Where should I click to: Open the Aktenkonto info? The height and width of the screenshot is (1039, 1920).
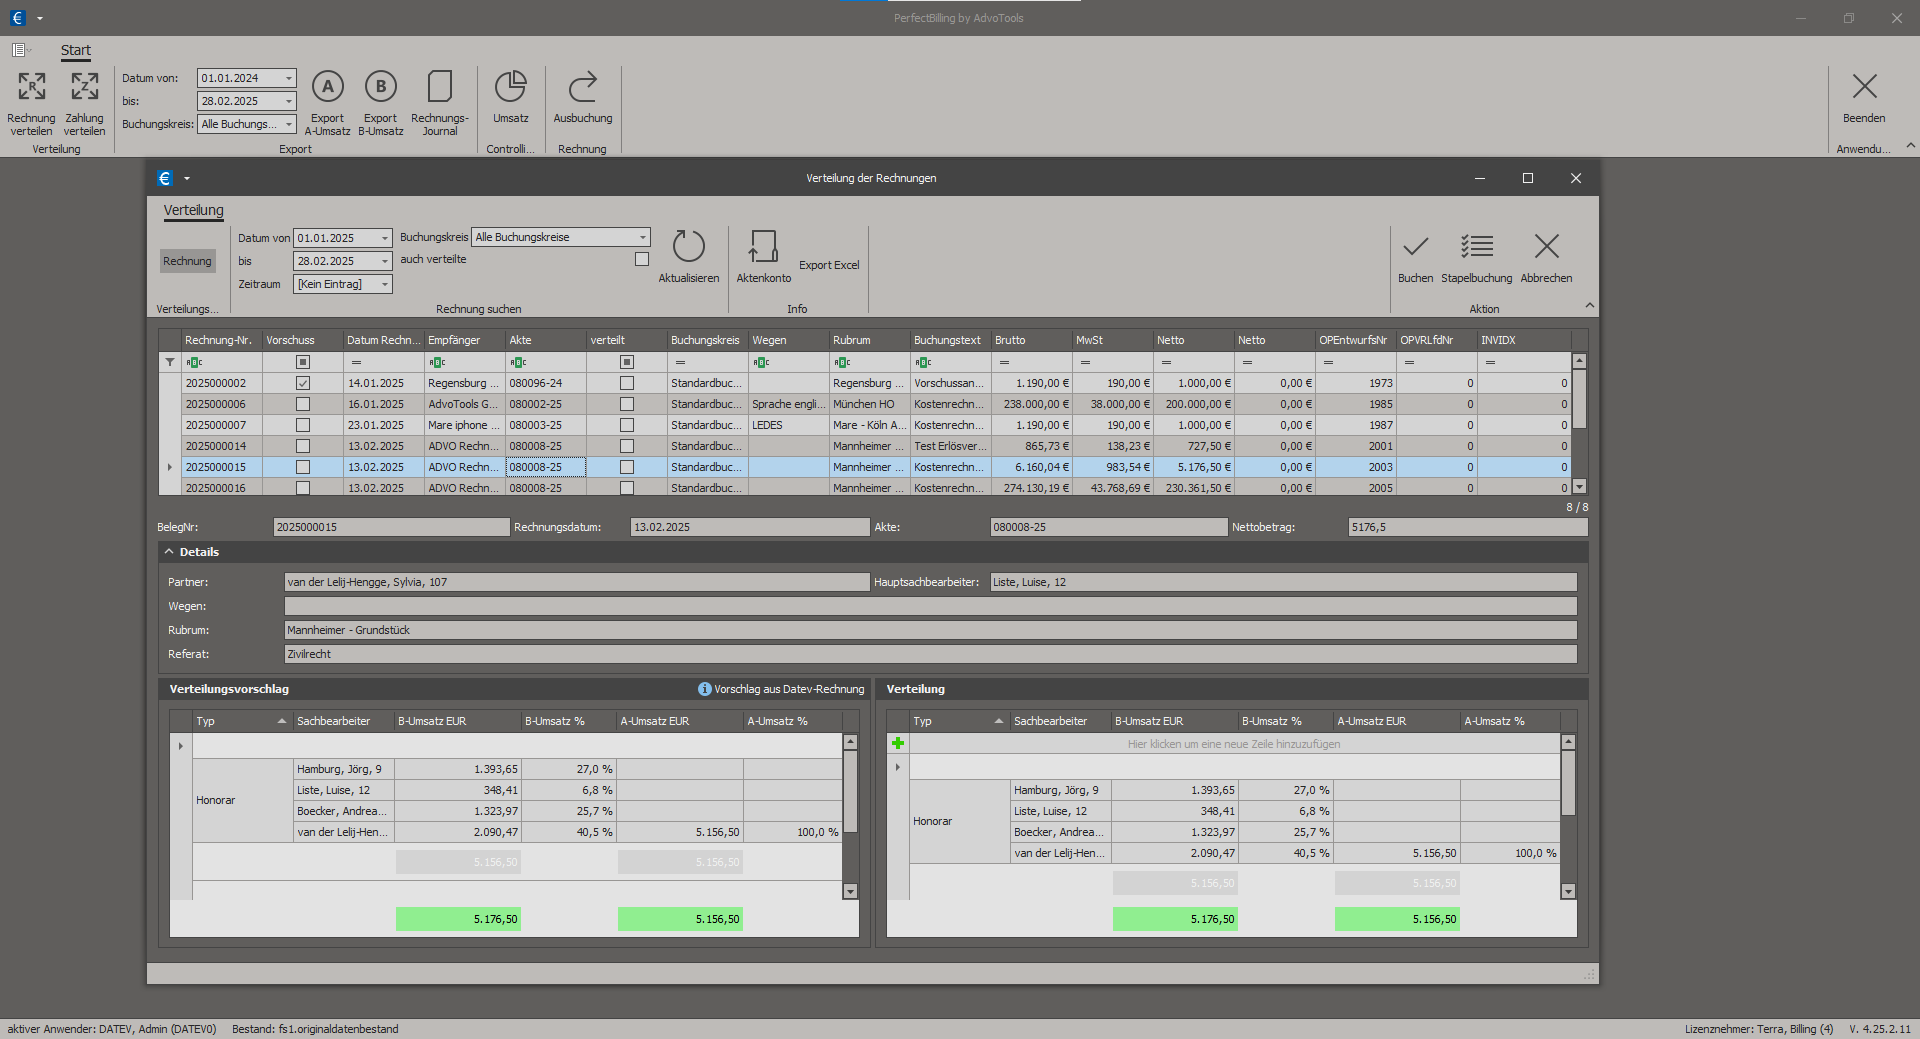[763, 247]
